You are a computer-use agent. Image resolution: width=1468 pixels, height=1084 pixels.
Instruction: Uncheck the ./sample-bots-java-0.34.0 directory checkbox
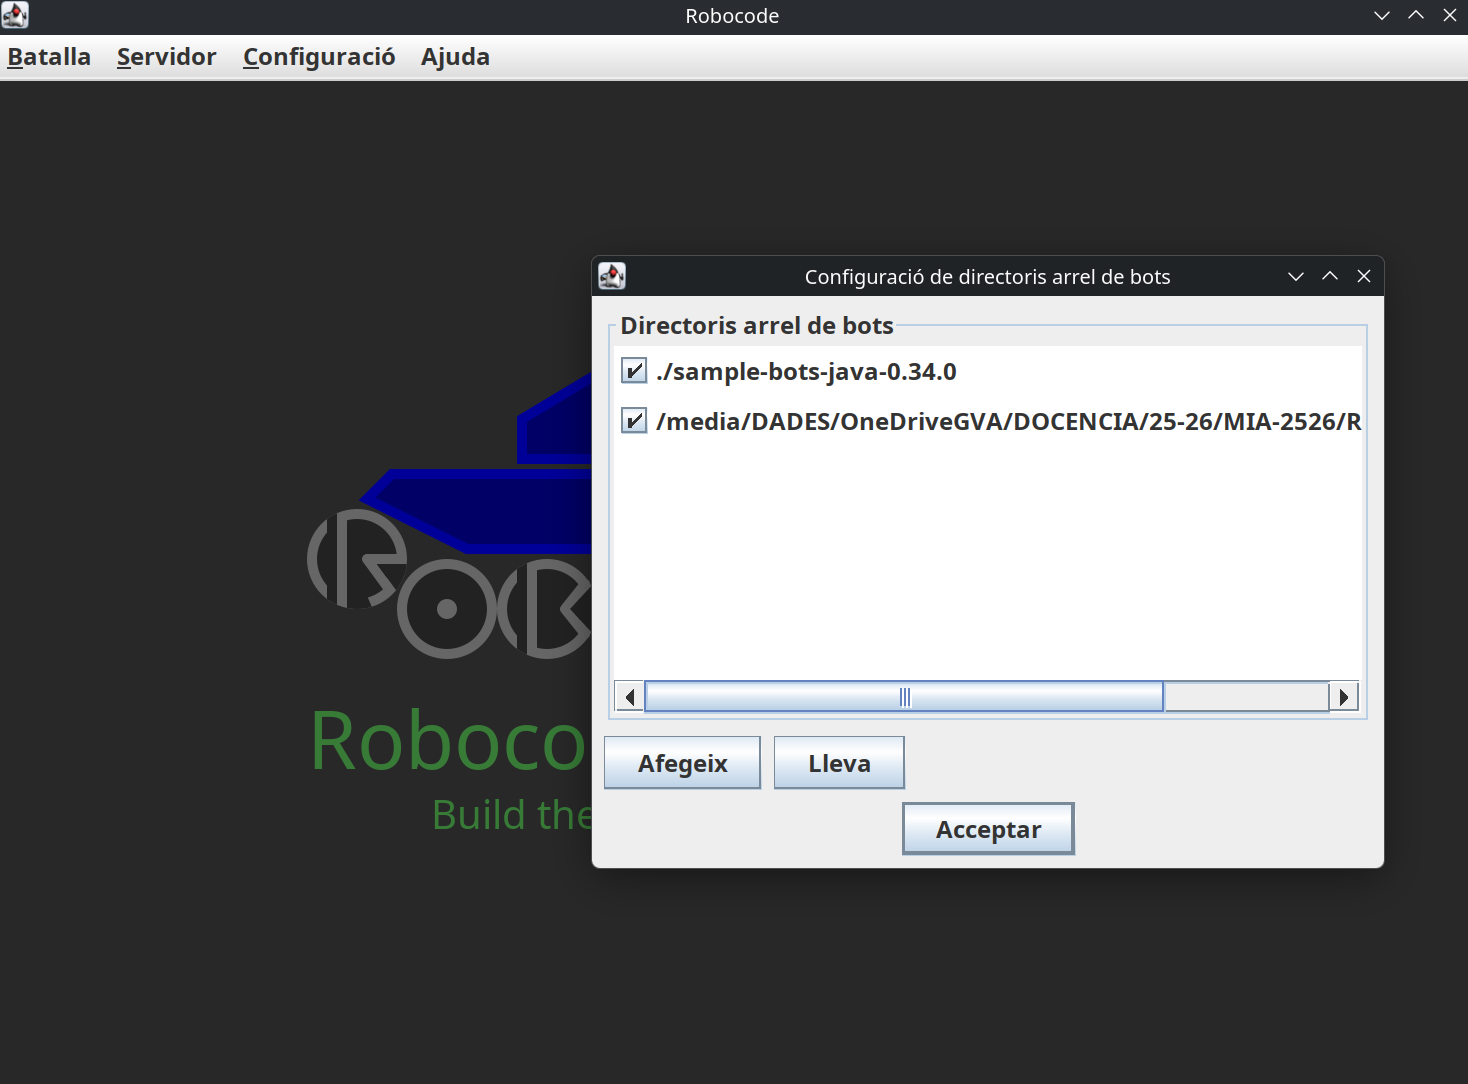point(634,371)
